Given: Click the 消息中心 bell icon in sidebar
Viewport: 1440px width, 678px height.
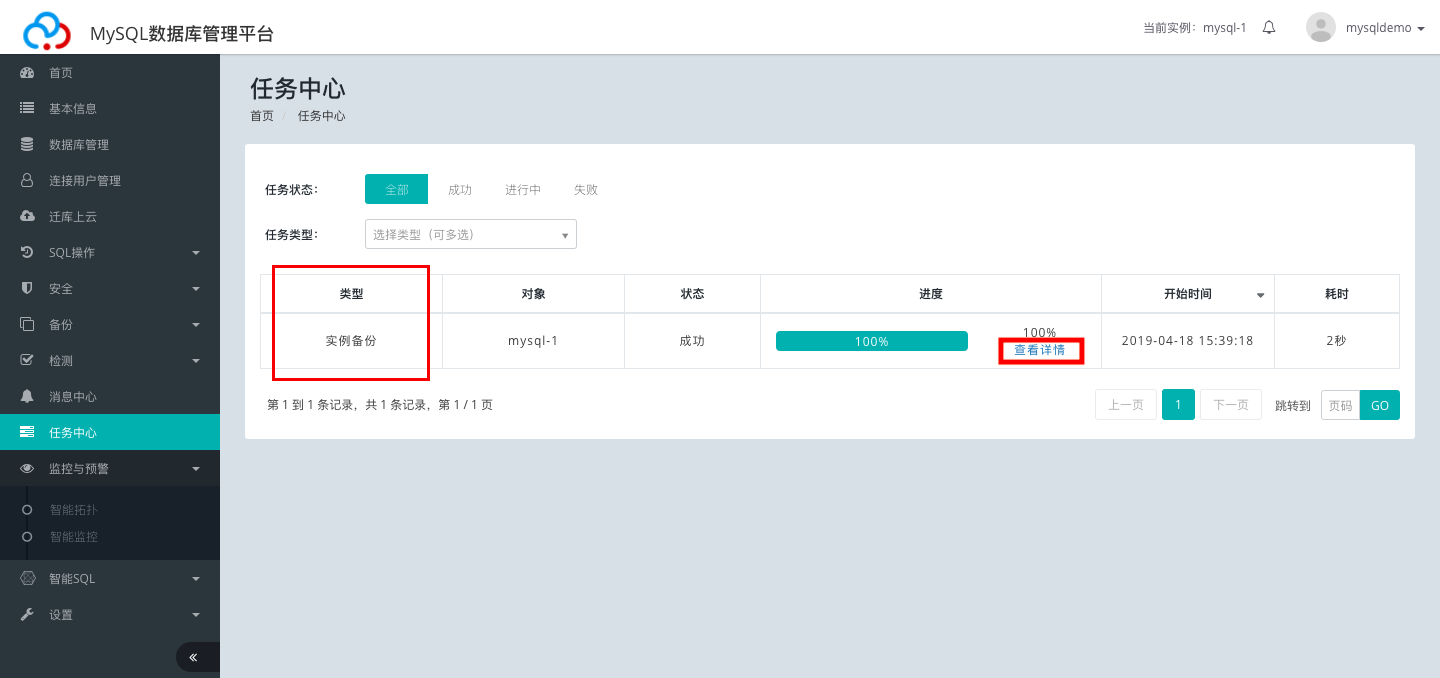Looking at the screenshot, I should 27,397.
